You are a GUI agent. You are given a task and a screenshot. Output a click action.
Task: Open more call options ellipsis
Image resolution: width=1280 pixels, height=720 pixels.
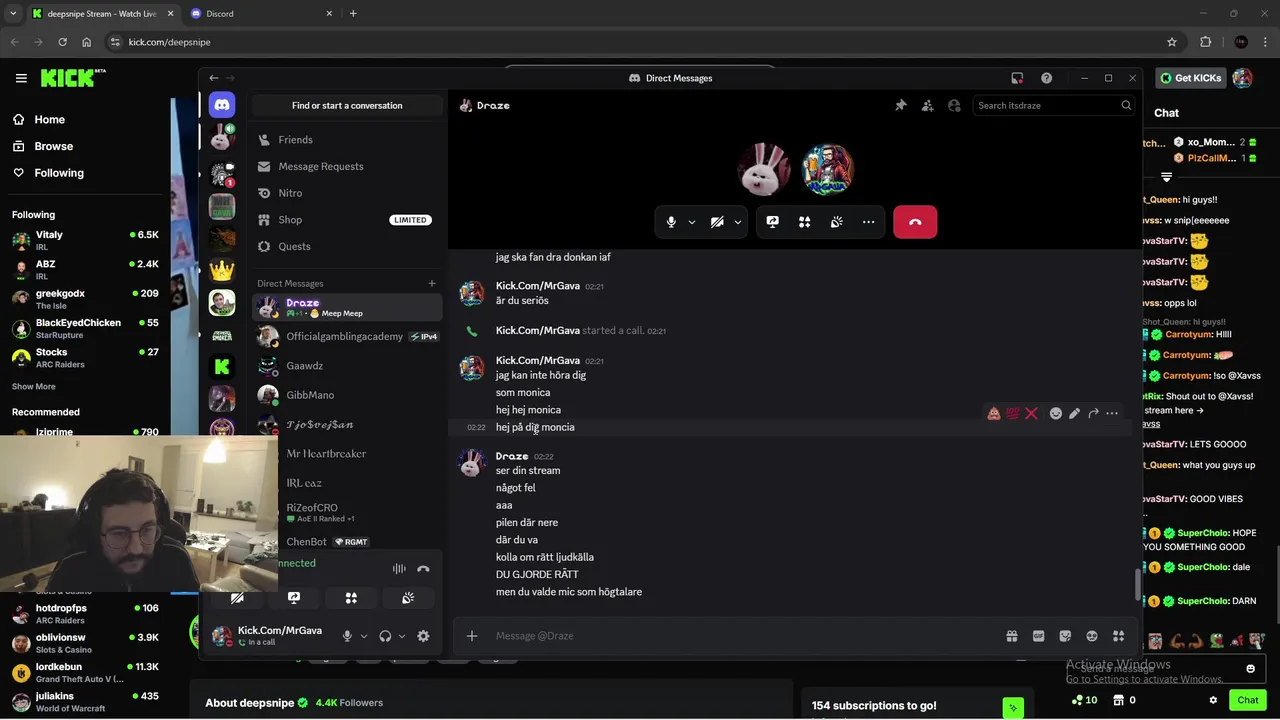868,222
